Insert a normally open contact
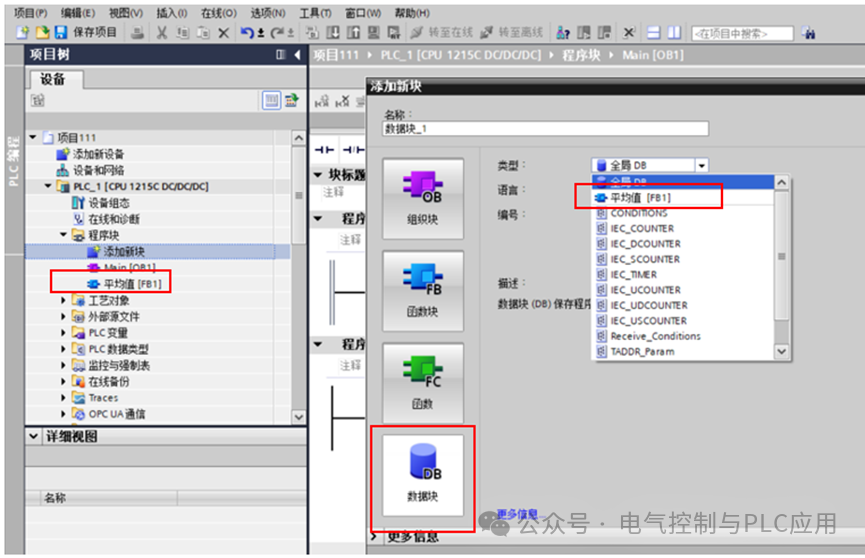 (324, 150)
